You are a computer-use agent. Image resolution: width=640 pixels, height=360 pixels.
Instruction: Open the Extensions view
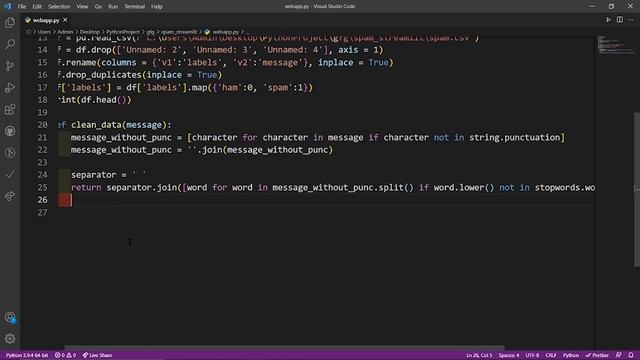point(10,109)
